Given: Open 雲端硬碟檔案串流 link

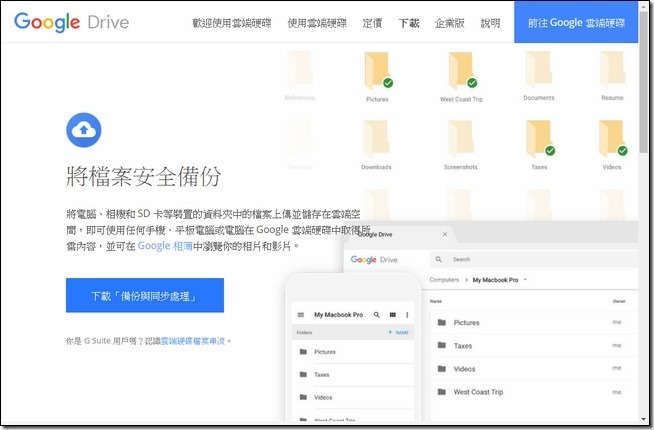Looking at the screenshot, I should (x=193, y=341).
